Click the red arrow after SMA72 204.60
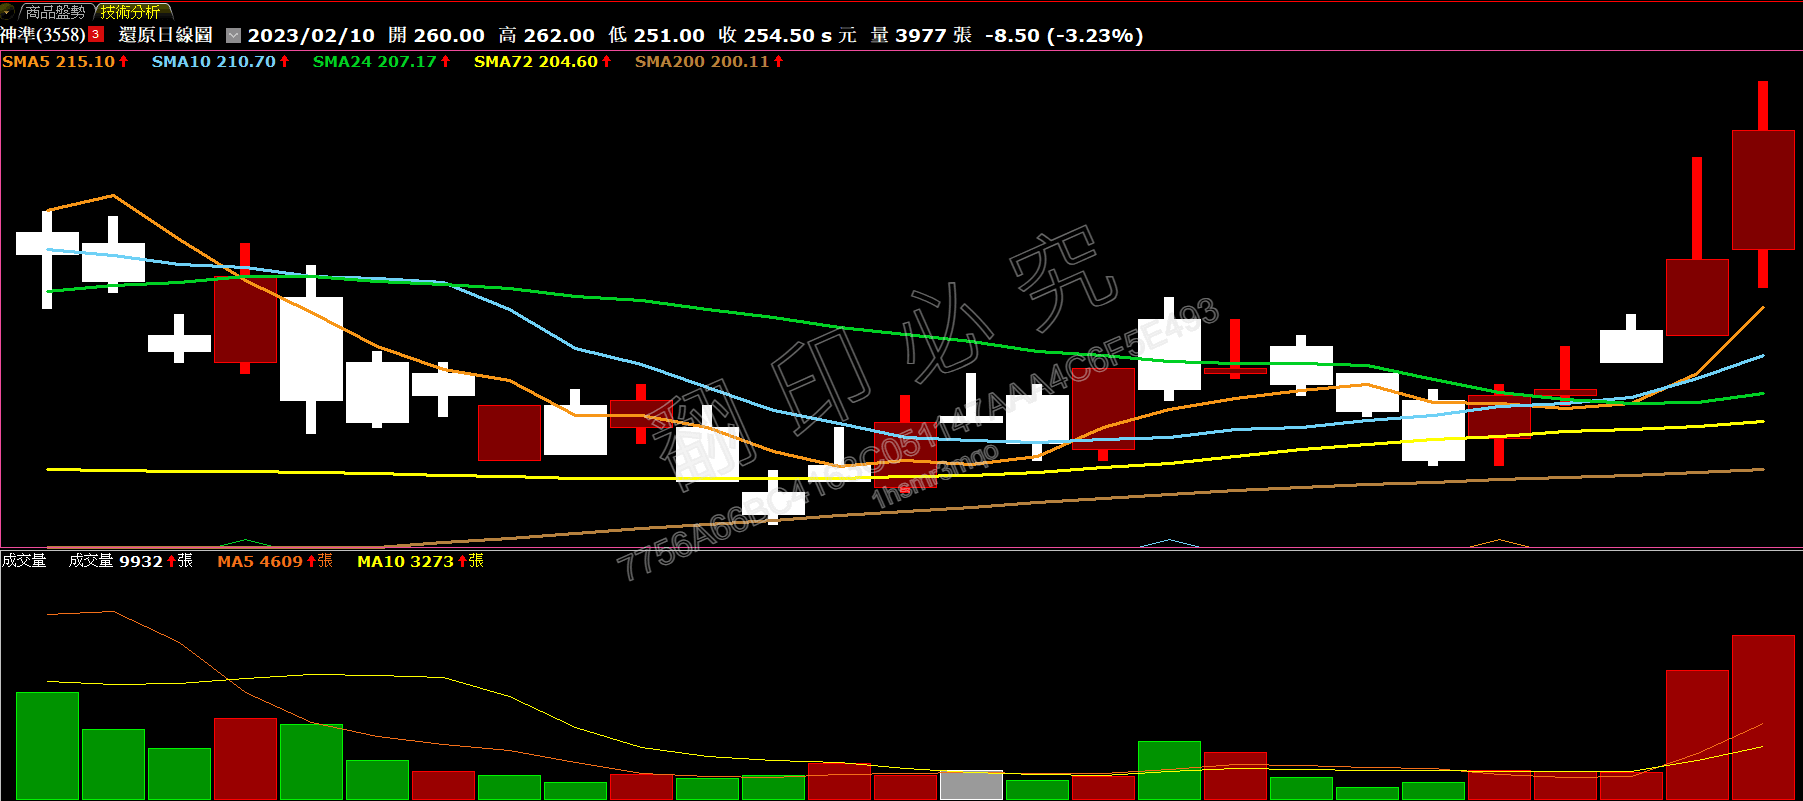This screenshot has height=801, width=1803. (x=607, y=62)
